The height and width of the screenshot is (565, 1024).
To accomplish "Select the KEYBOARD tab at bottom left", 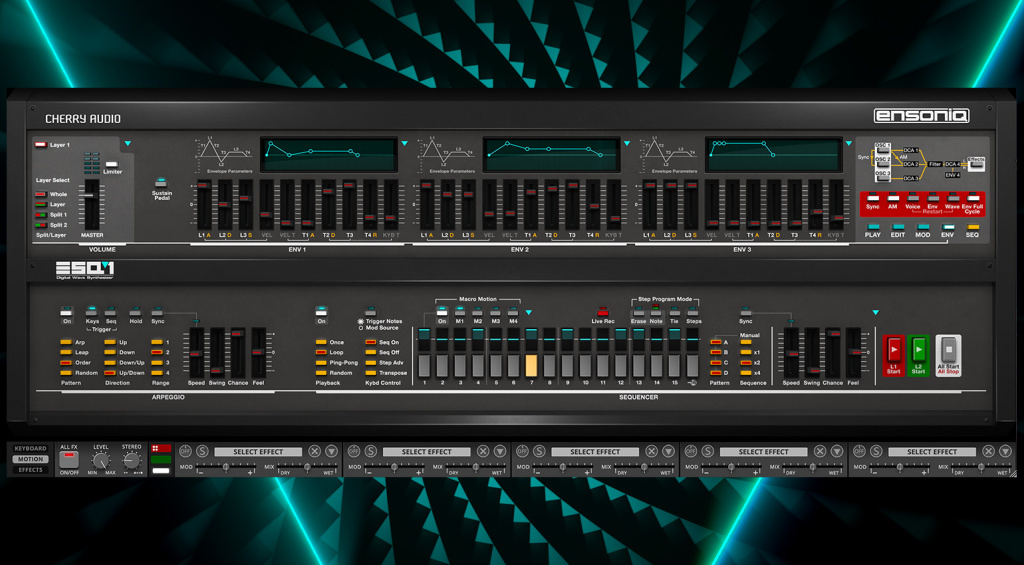I will pyautogui.click(x=31, y=449).
